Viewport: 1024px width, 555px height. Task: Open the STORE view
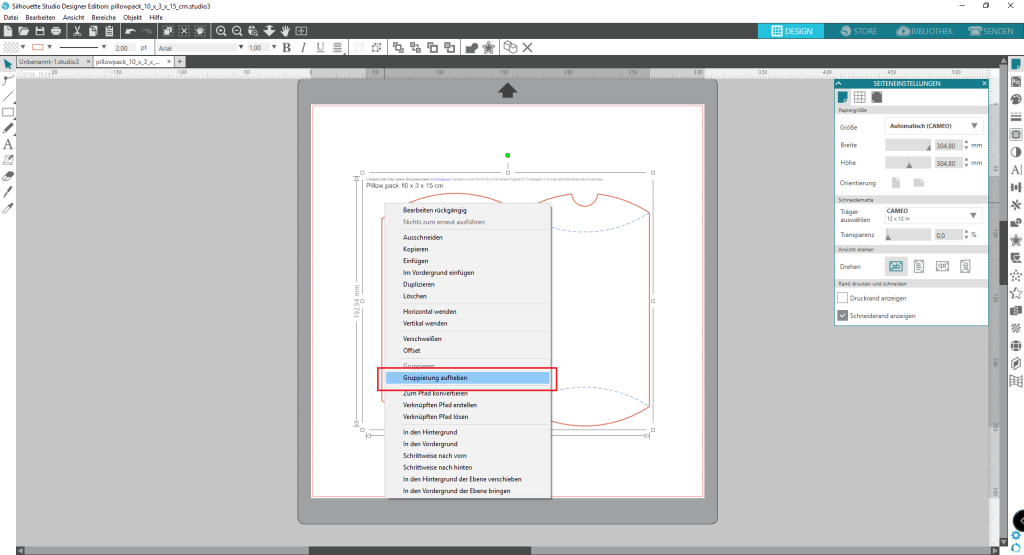tap(853, 31)
